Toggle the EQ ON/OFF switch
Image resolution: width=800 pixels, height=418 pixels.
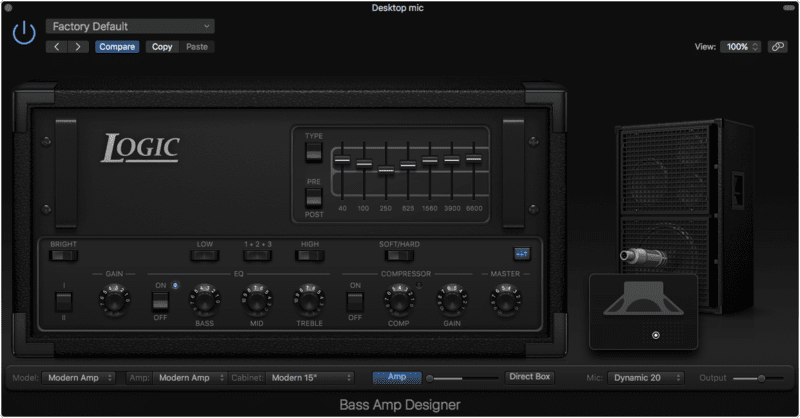[160, 302]
